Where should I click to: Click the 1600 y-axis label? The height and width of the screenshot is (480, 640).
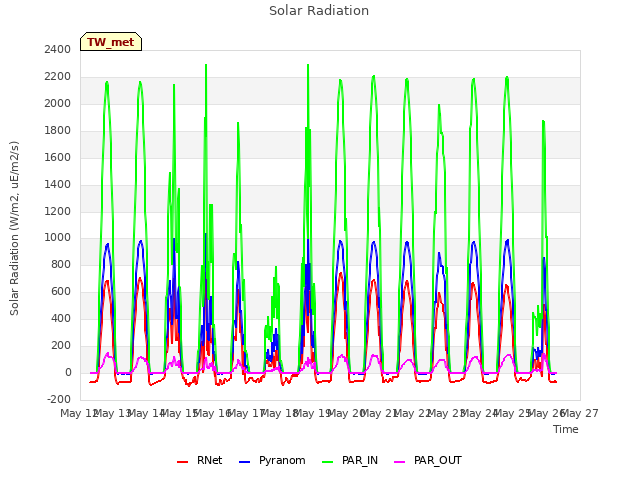(58, 157)
